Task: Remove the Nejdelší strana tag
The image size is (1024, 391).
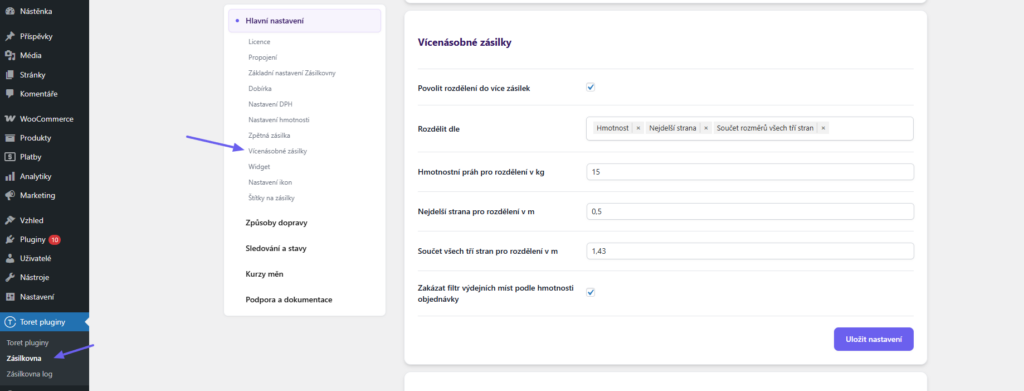Action: (x=706, y=128)
